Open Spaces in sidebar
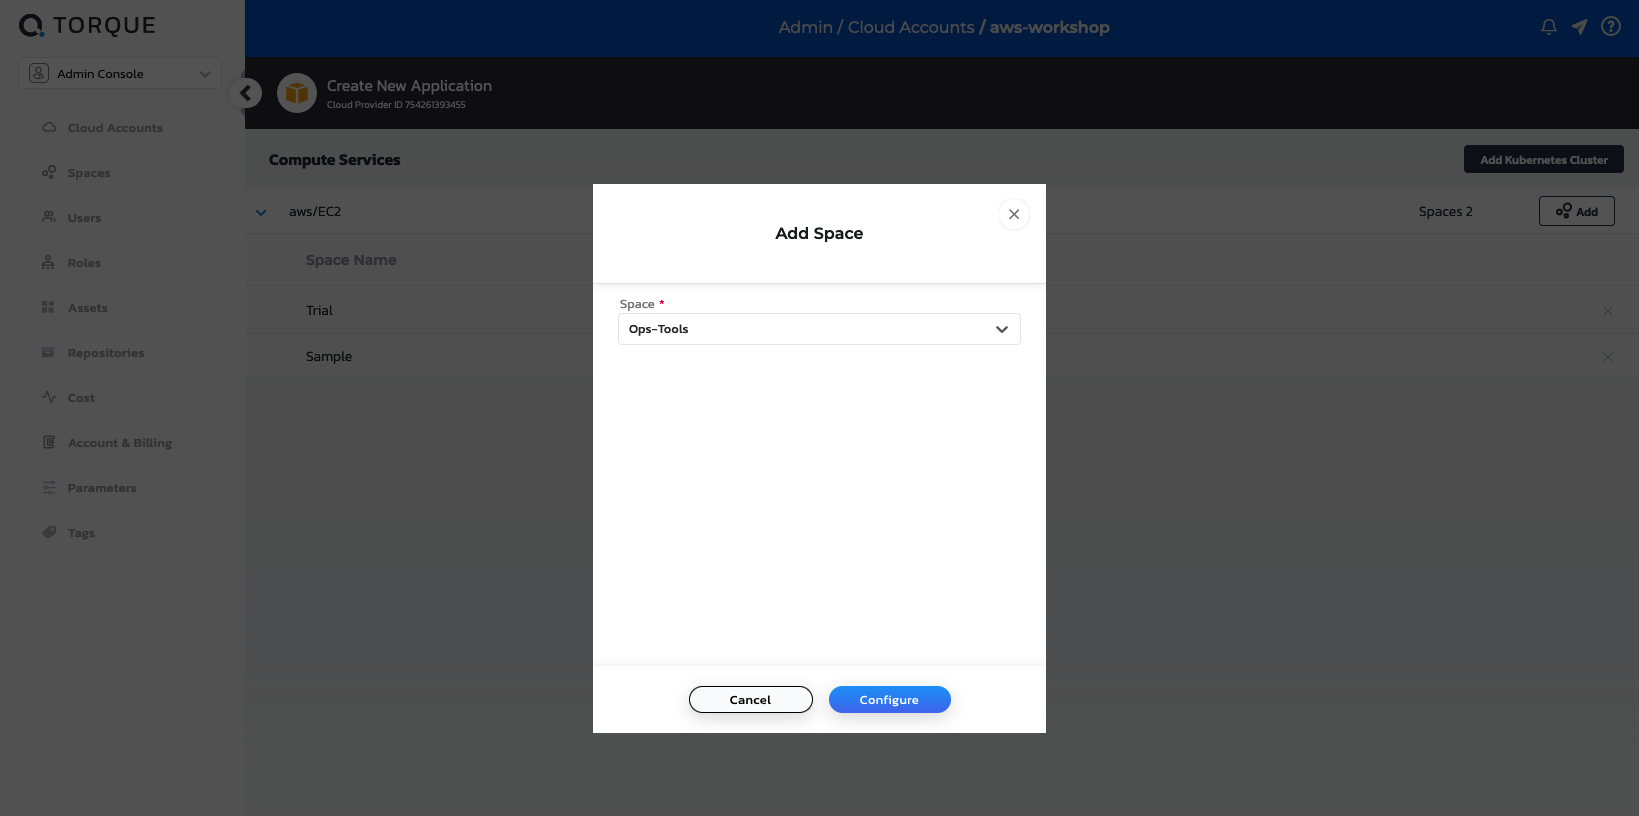Screen dimensions: 1639x816 [77, 173]
